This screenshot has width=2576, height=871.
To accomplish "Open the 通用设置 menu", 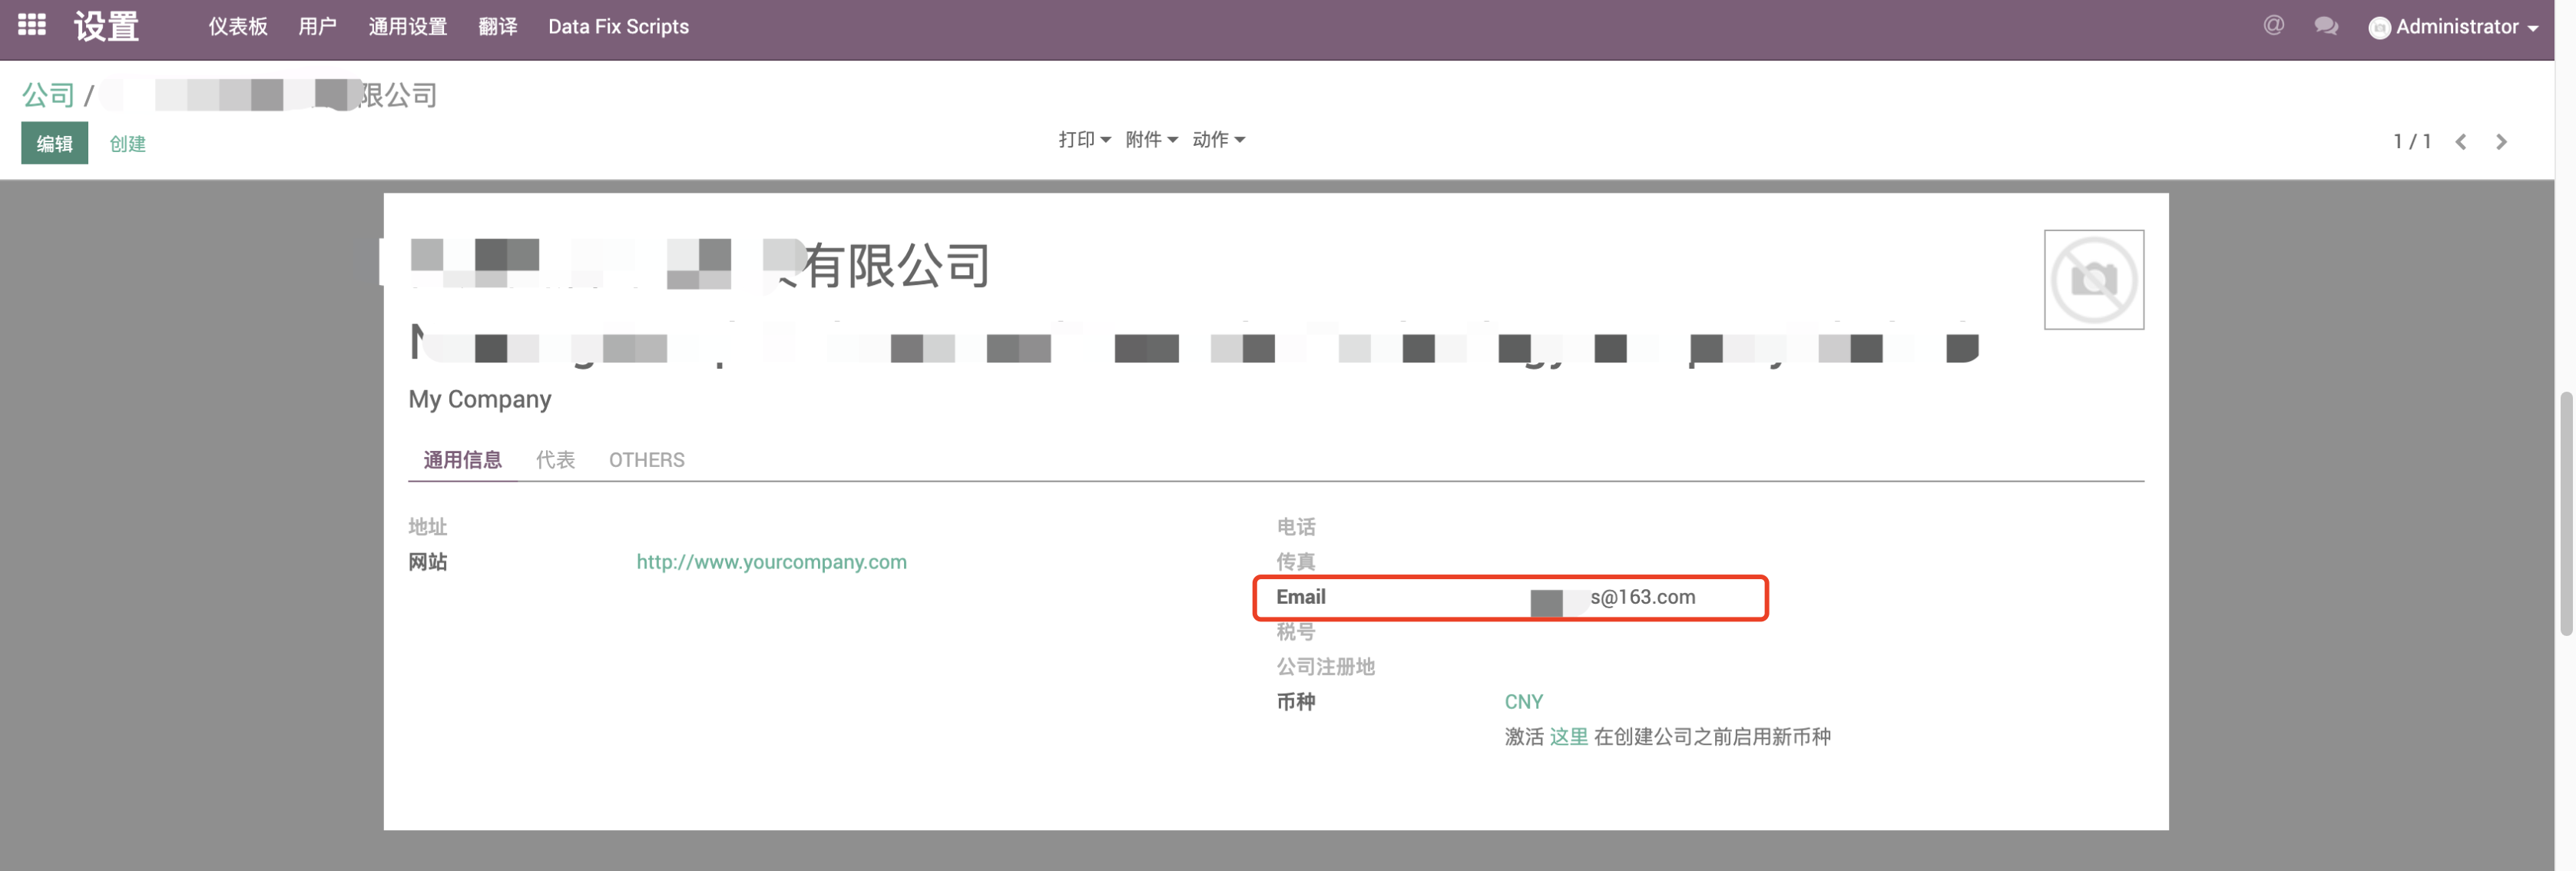I will click(407, 27).
